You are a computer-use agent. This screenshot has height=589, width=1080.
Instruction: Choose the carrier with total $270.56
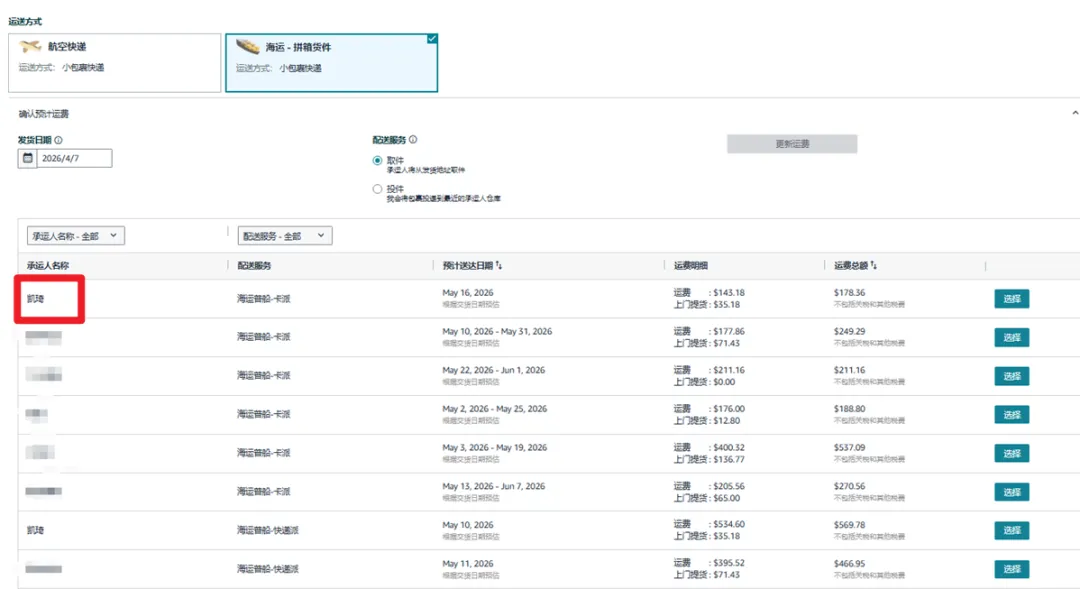click(1012, 492)
